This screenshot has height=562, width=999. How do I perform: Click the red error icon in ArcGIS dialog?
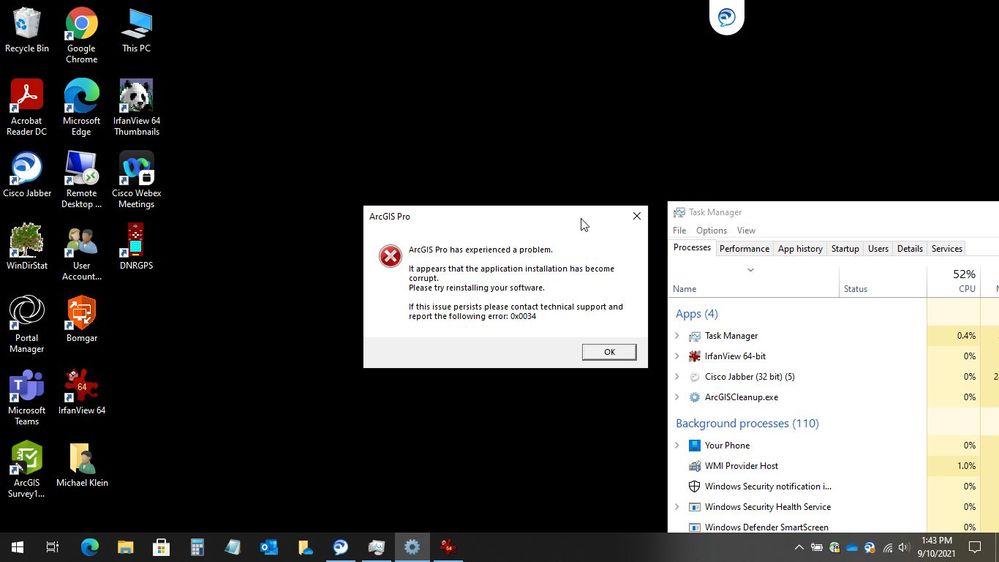[x=390, y=256]
